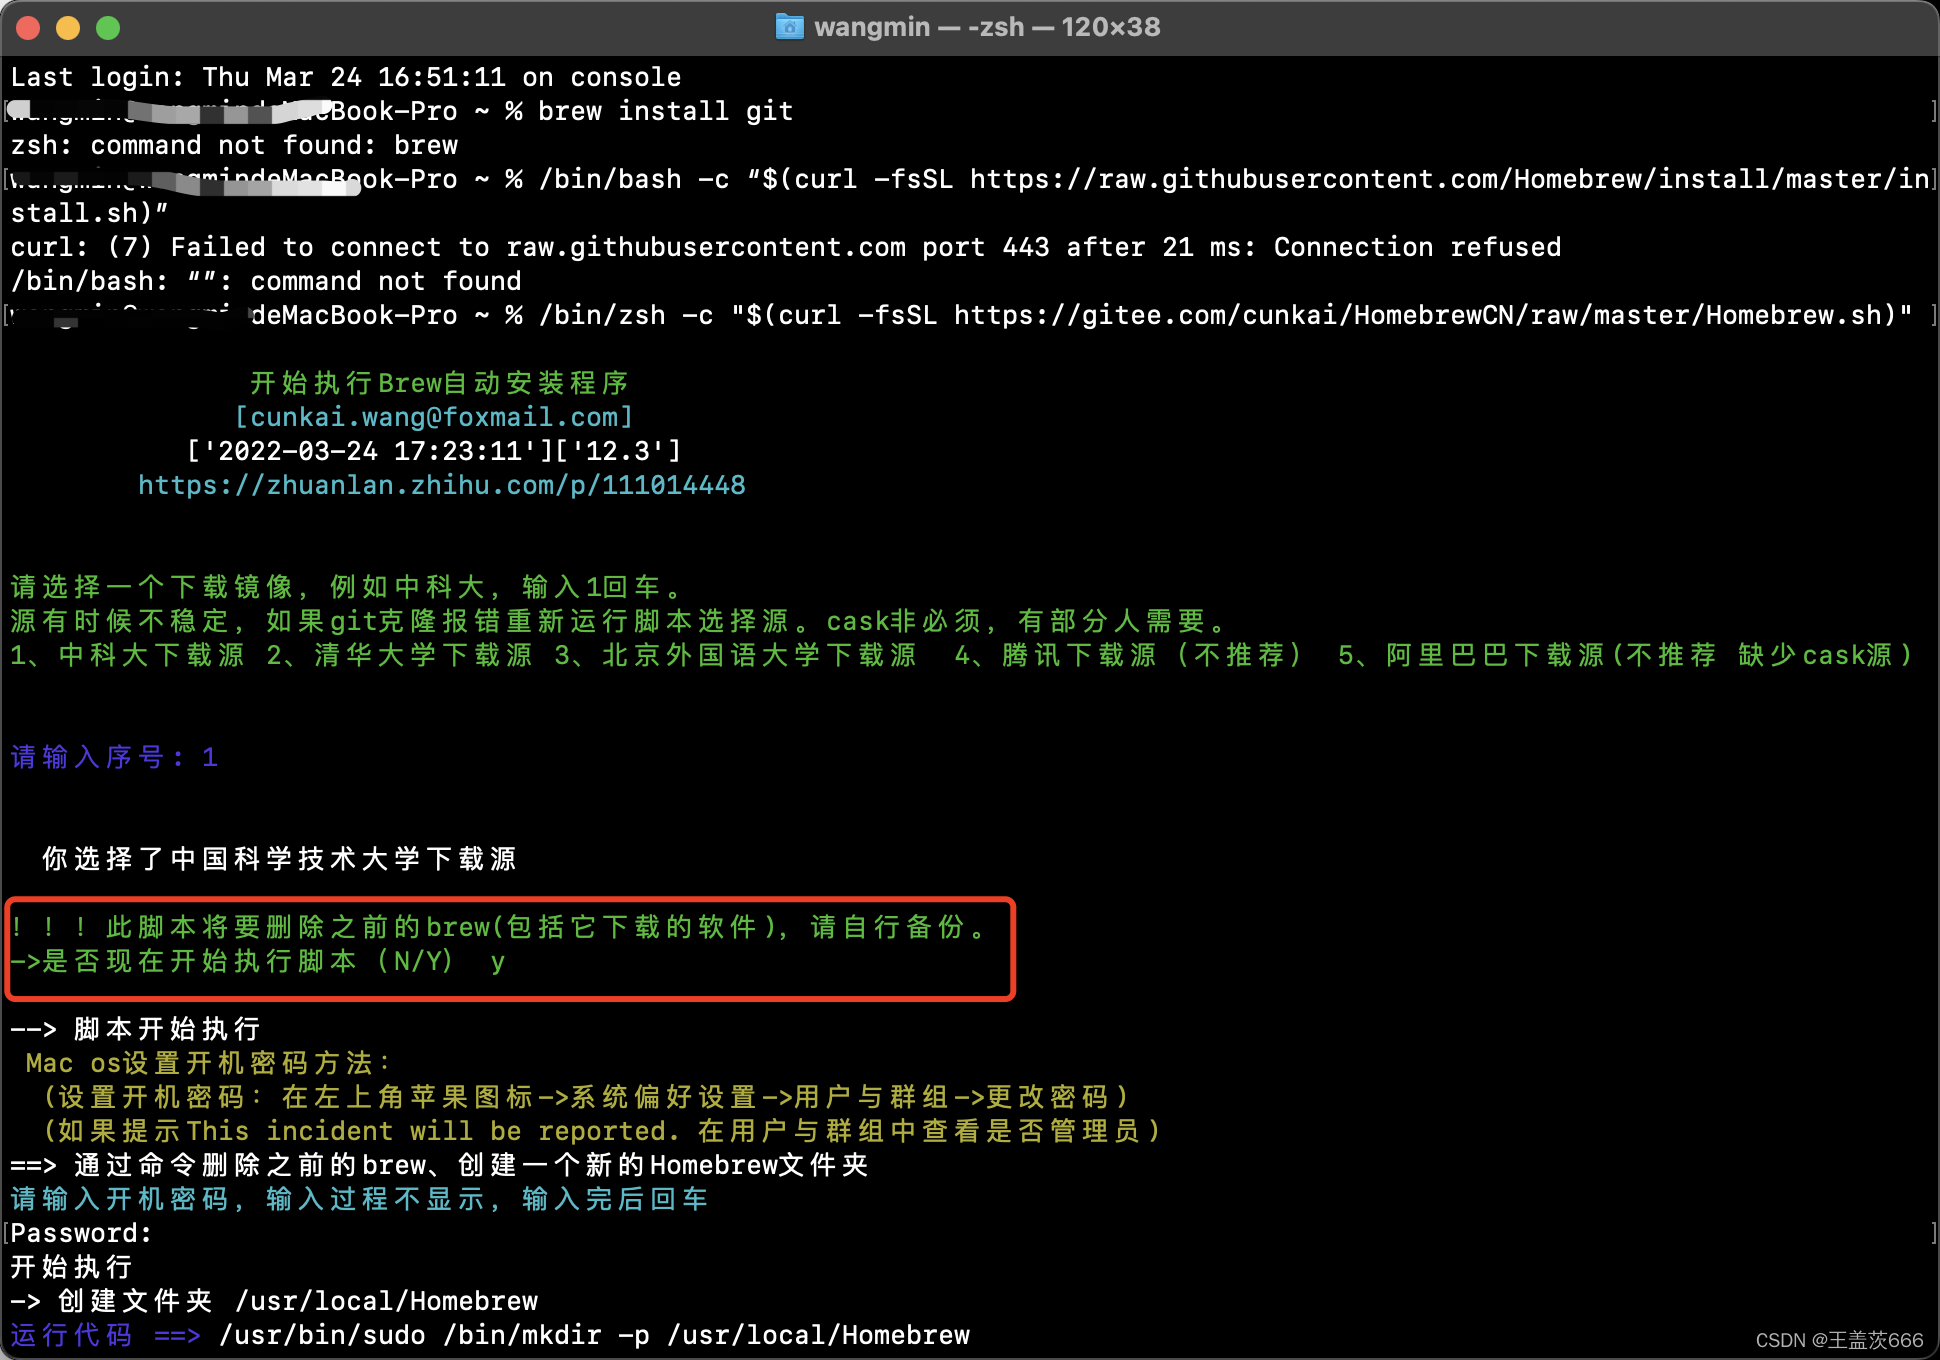Click the folder icon in title bar
Screen dimensions: 1940x1360
(x=789, y=27)
